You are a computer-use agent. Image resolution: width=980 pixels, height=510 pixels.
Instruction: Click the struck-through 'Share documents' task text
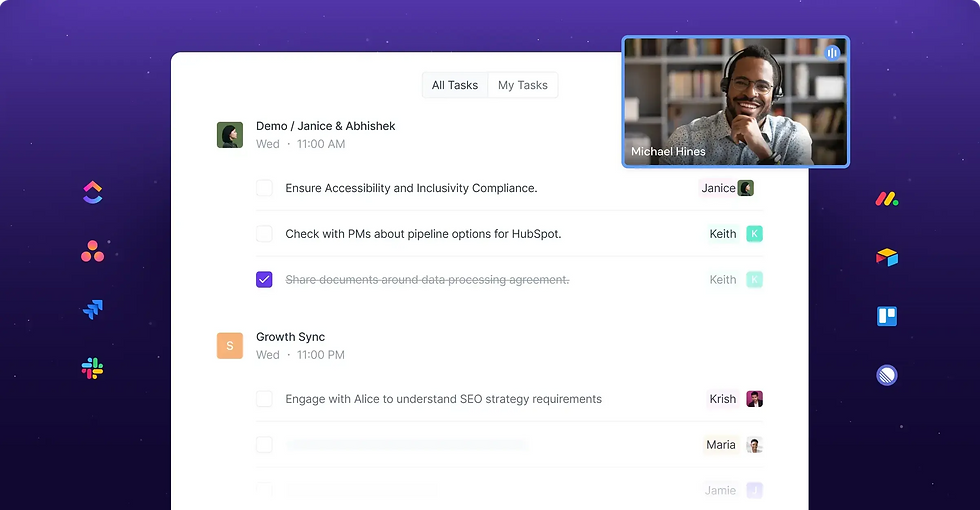[x=428, y=279]
